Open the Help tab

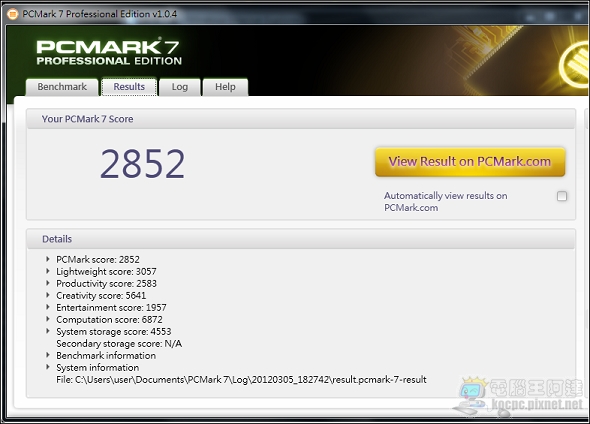(x=225, y=87)
